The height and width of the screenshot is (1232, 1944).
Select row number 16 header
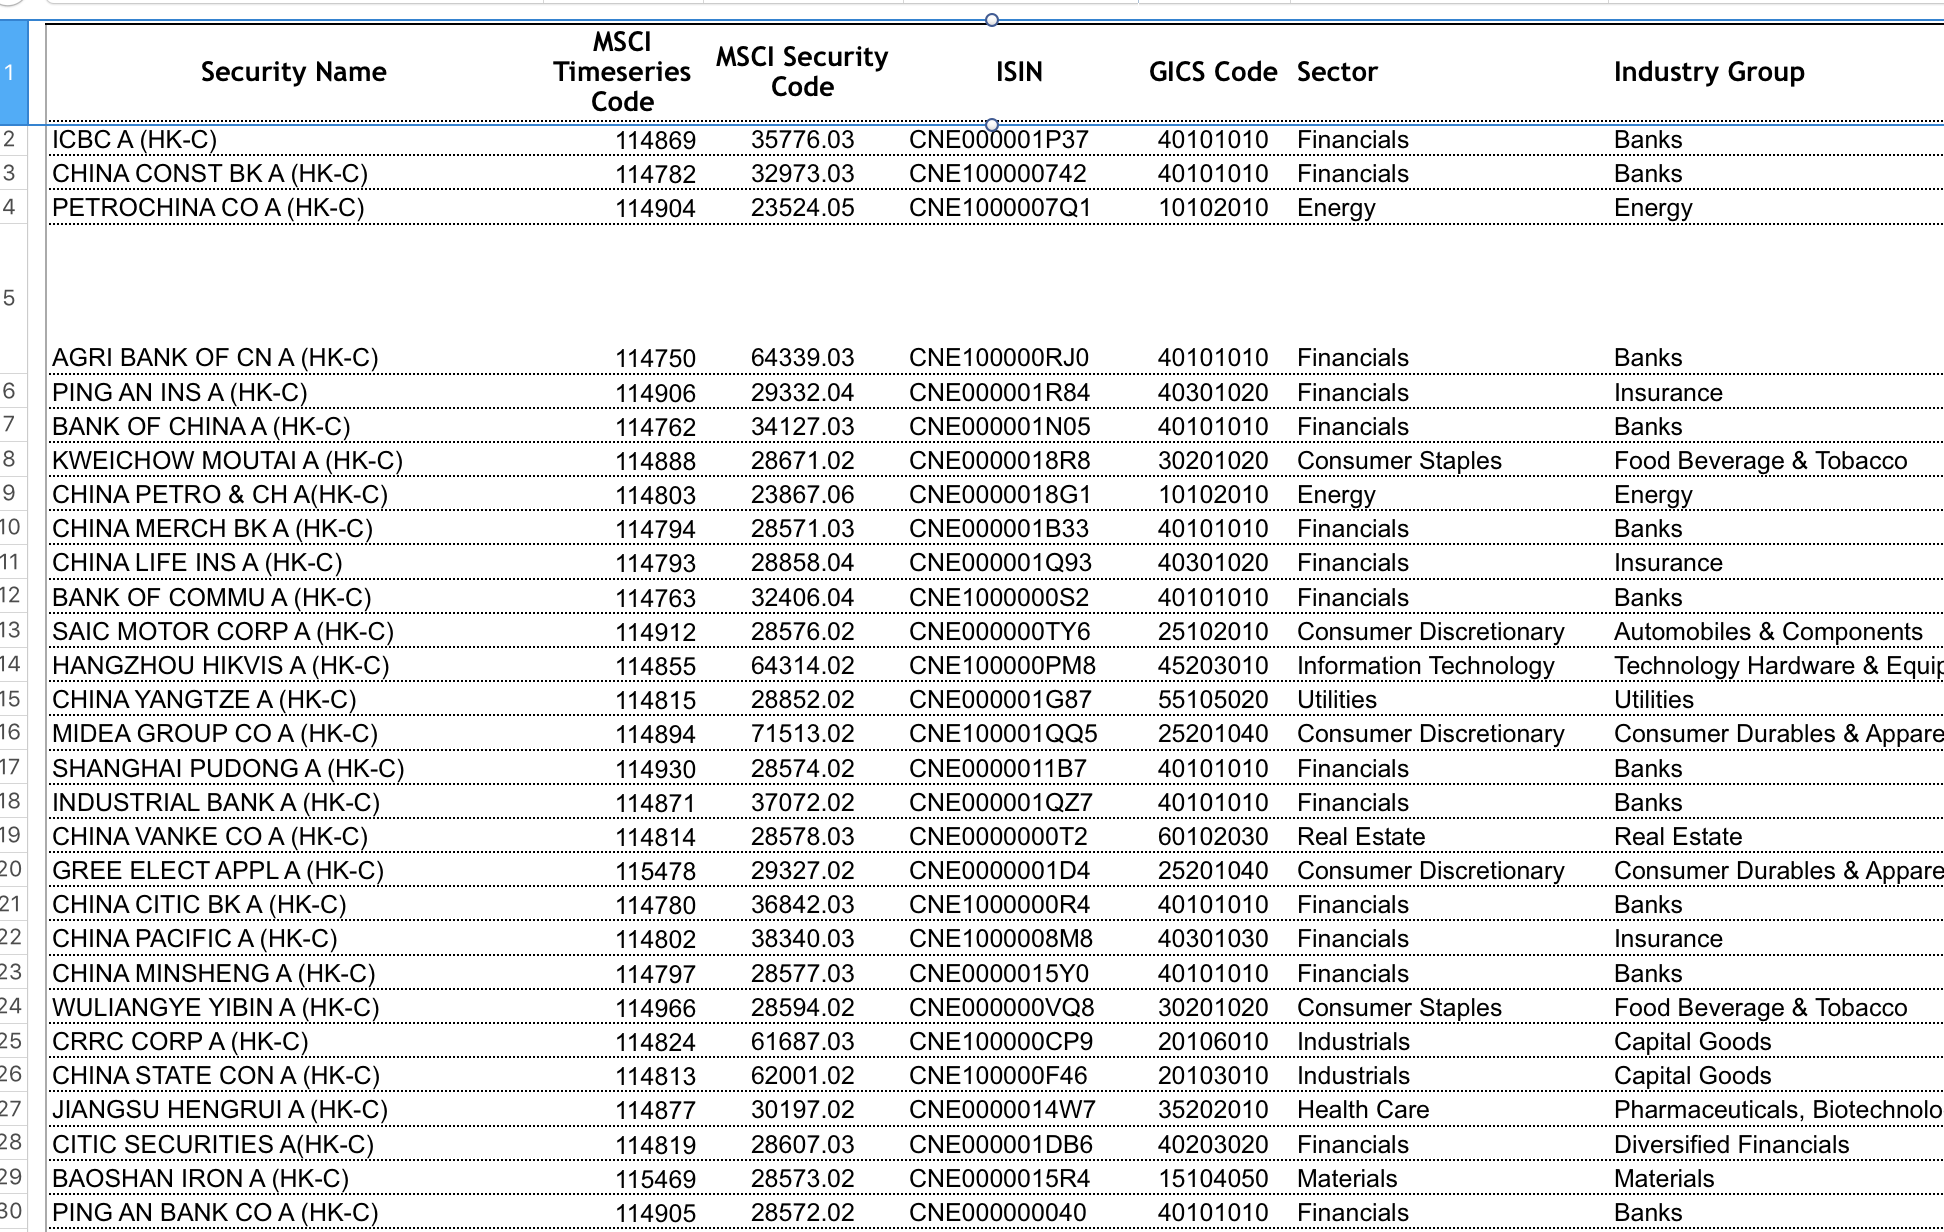pos(10,732)
